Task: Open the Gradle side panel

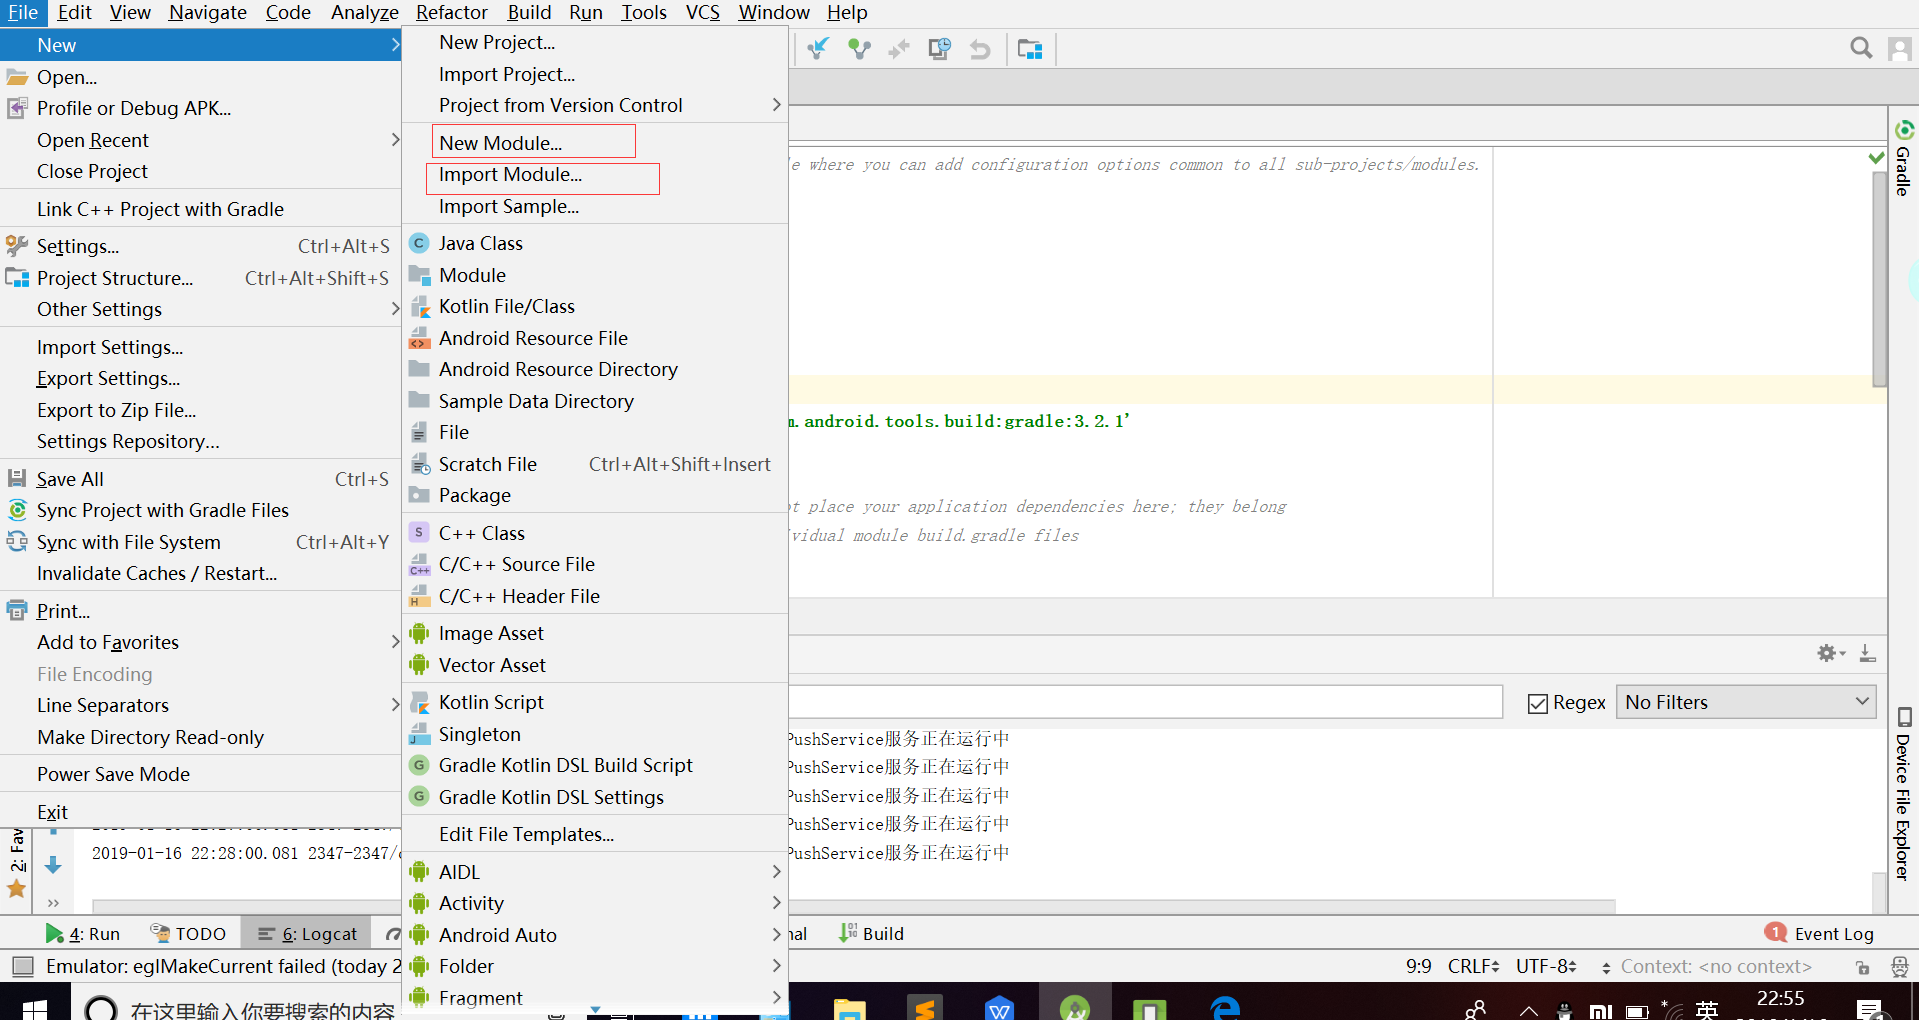Action: tap(1903, 158)
